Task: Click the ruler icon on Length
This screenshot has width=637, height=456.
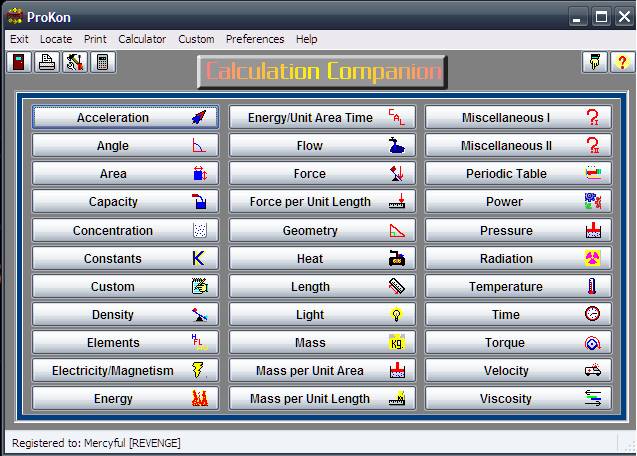Action: tap(396, 286)
